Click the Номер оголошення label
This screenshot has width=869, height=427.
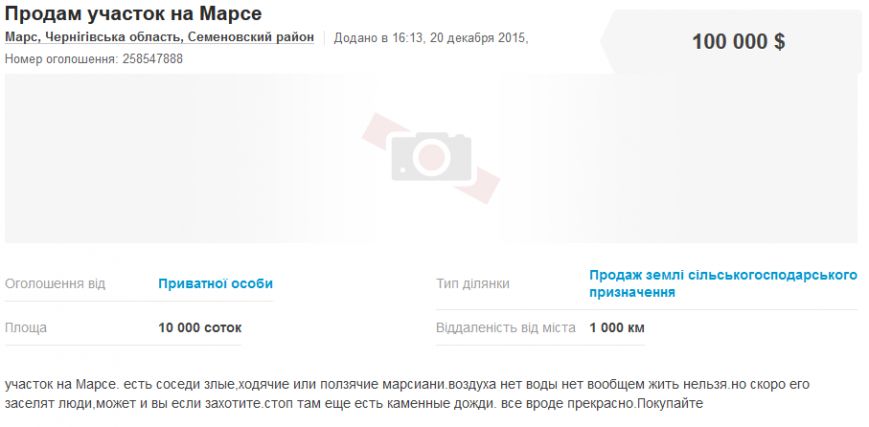(x=62, y=59)
